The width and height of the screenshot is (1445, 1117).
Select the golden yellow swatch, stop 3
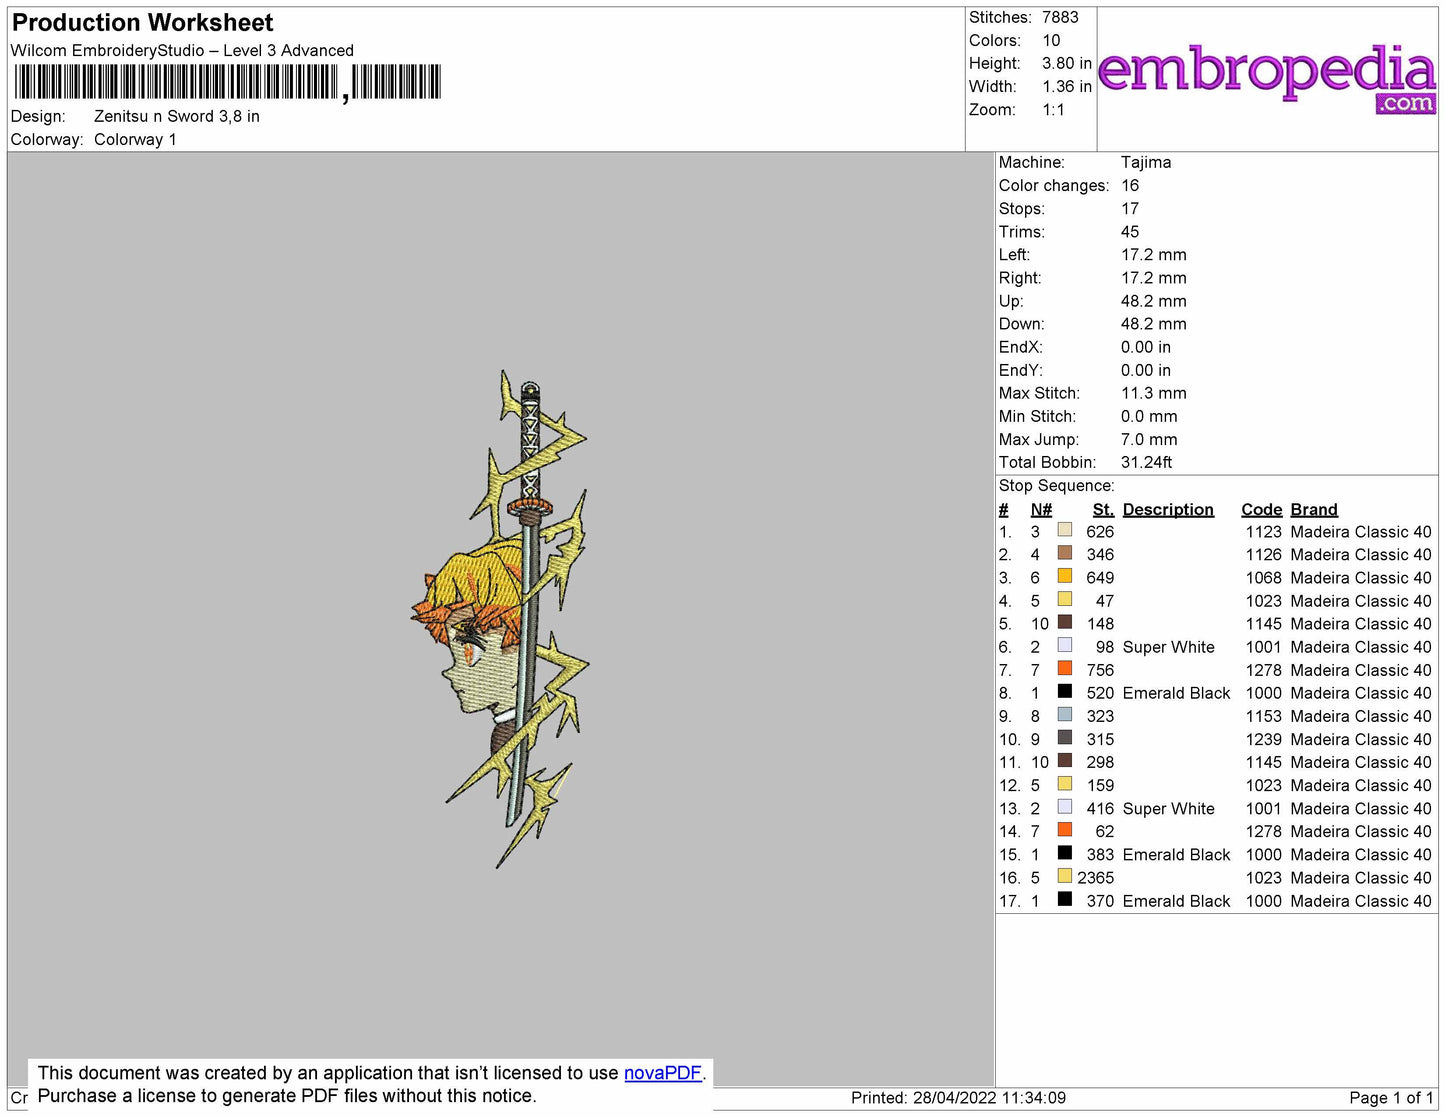point(1065,576)
